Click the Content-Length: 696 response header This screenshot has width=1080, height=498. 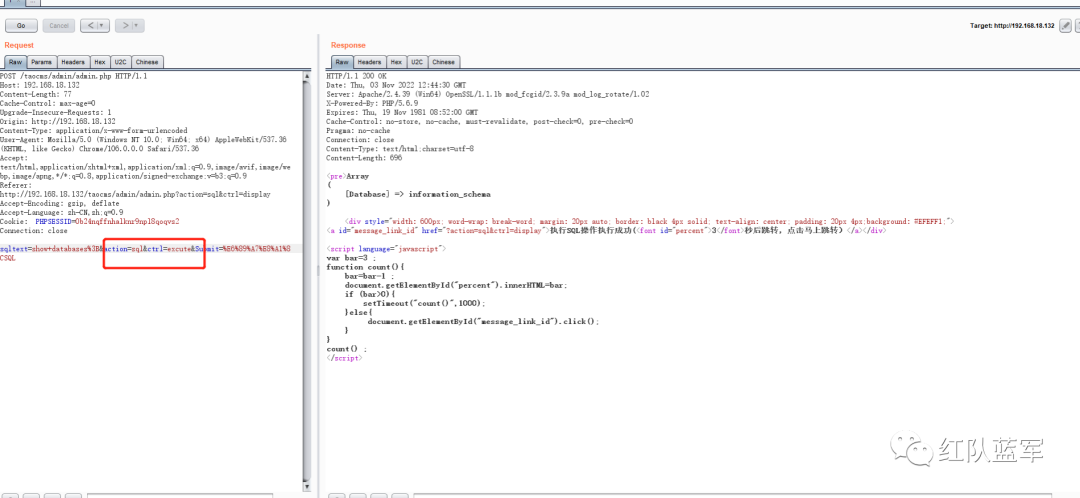click(x=364, y=157)
